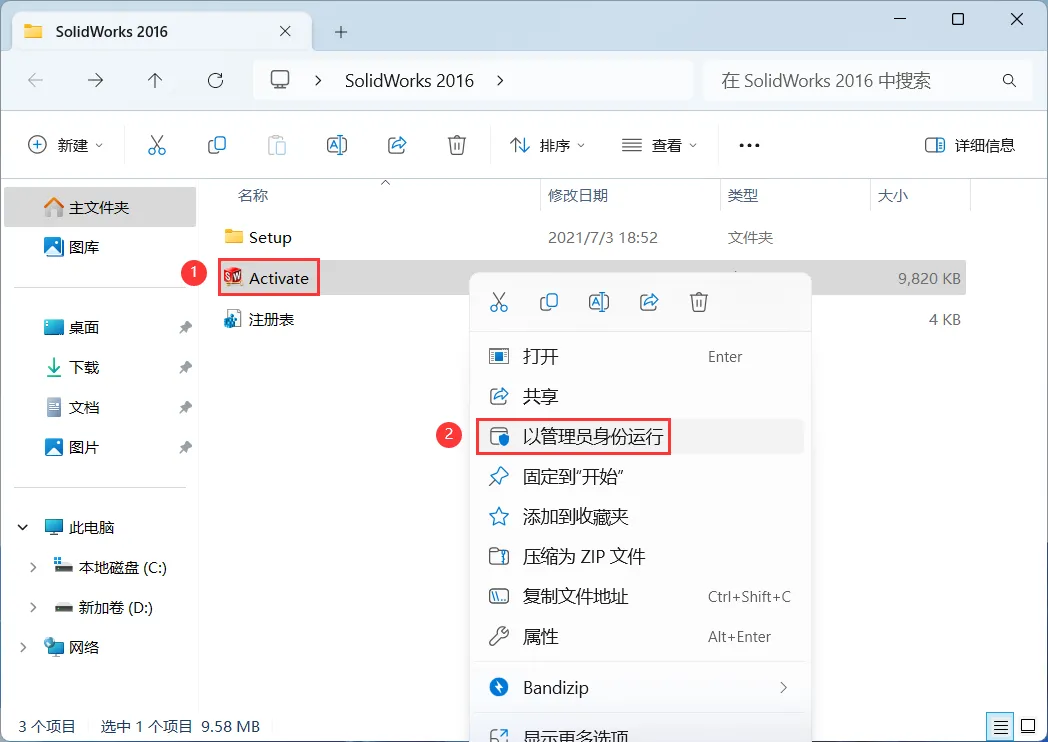Add a new tab with plus button

(x=341, y=31)
